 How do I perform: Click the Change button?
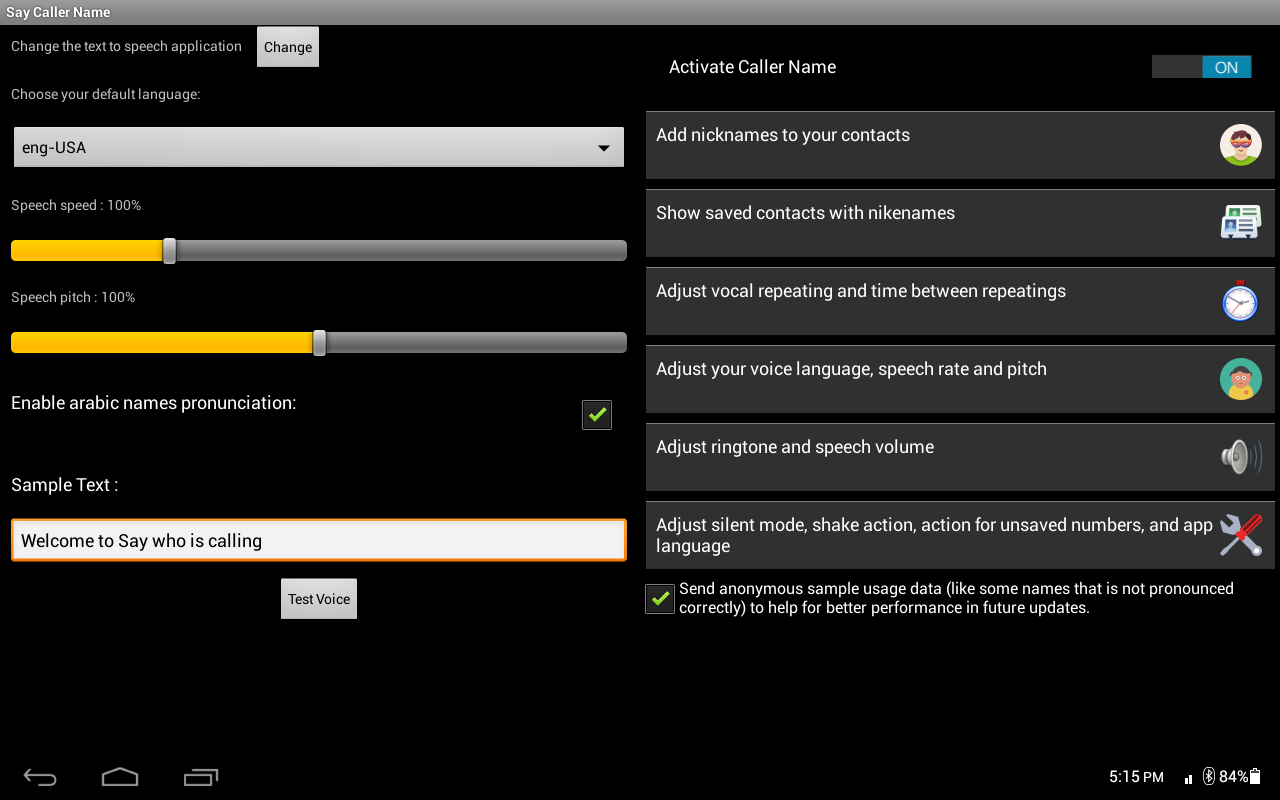pos(288,47)
